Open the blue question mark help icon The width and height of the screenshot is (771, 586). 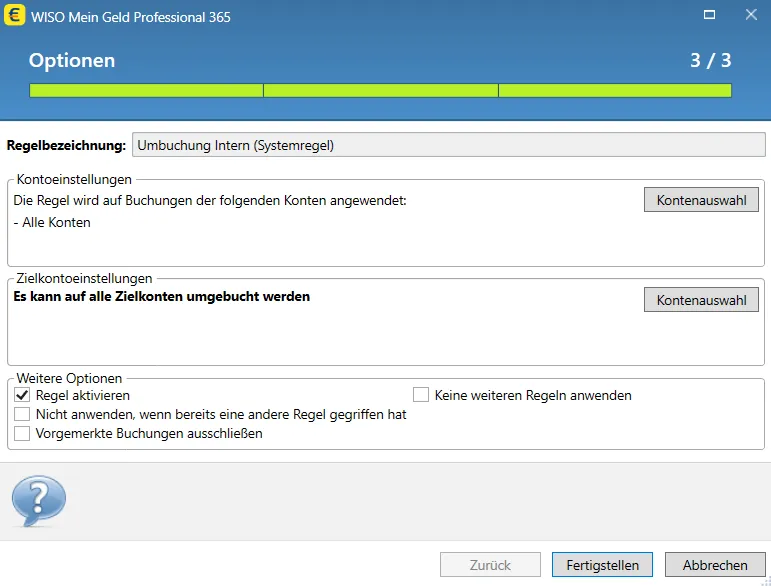[39, 501]
